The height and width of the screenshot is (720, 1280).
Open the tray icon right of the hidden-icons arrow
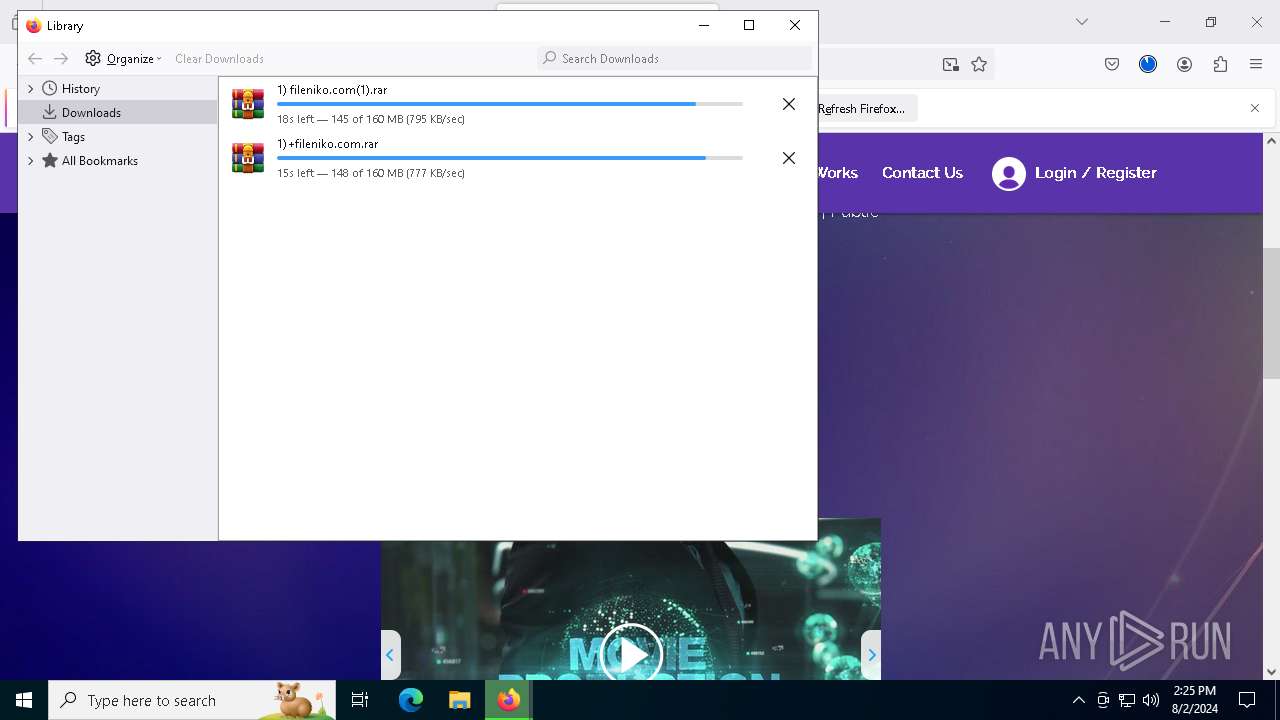pos(1103,700)
